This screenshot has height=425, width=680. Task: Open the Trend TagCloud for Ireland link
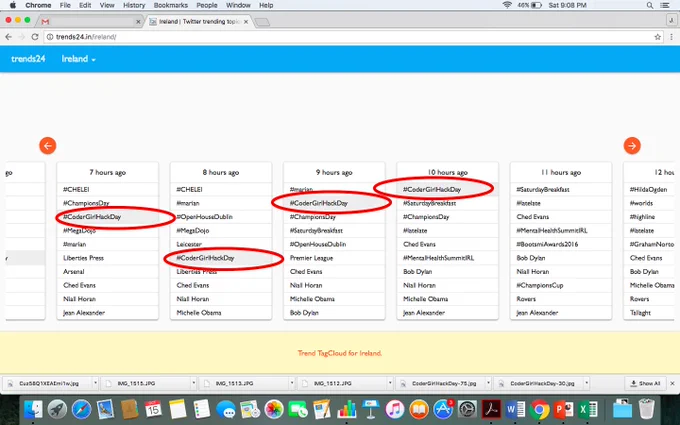point(340,353)
